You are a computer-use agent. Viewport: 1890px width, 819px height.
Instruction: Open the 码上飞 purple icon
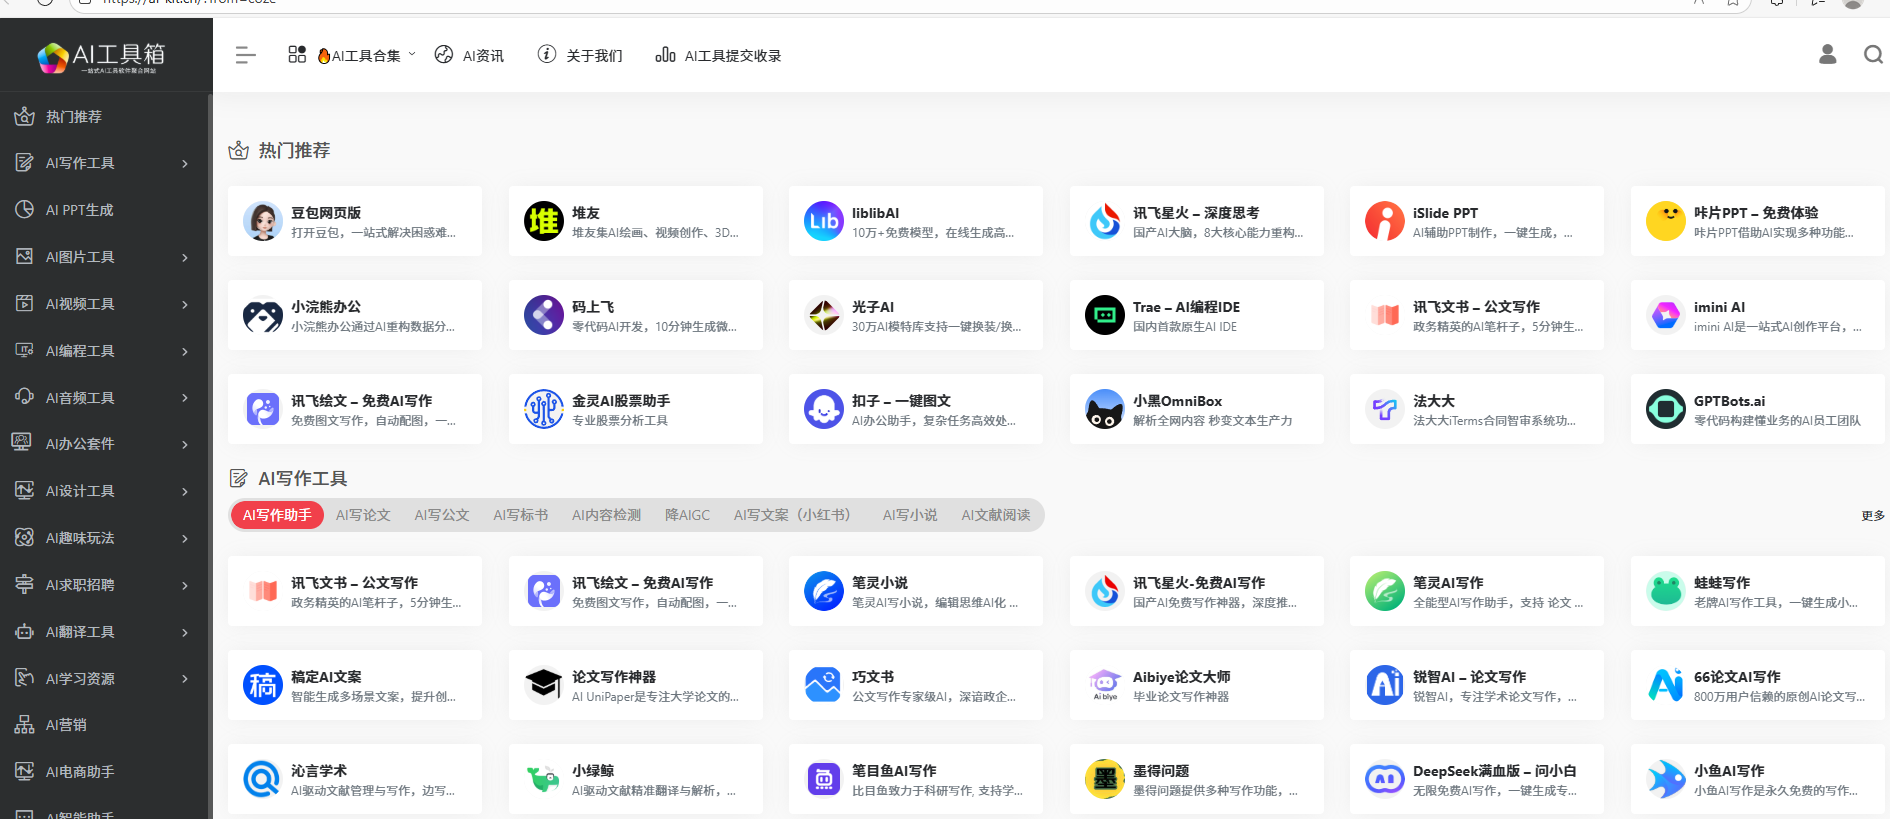544,315
